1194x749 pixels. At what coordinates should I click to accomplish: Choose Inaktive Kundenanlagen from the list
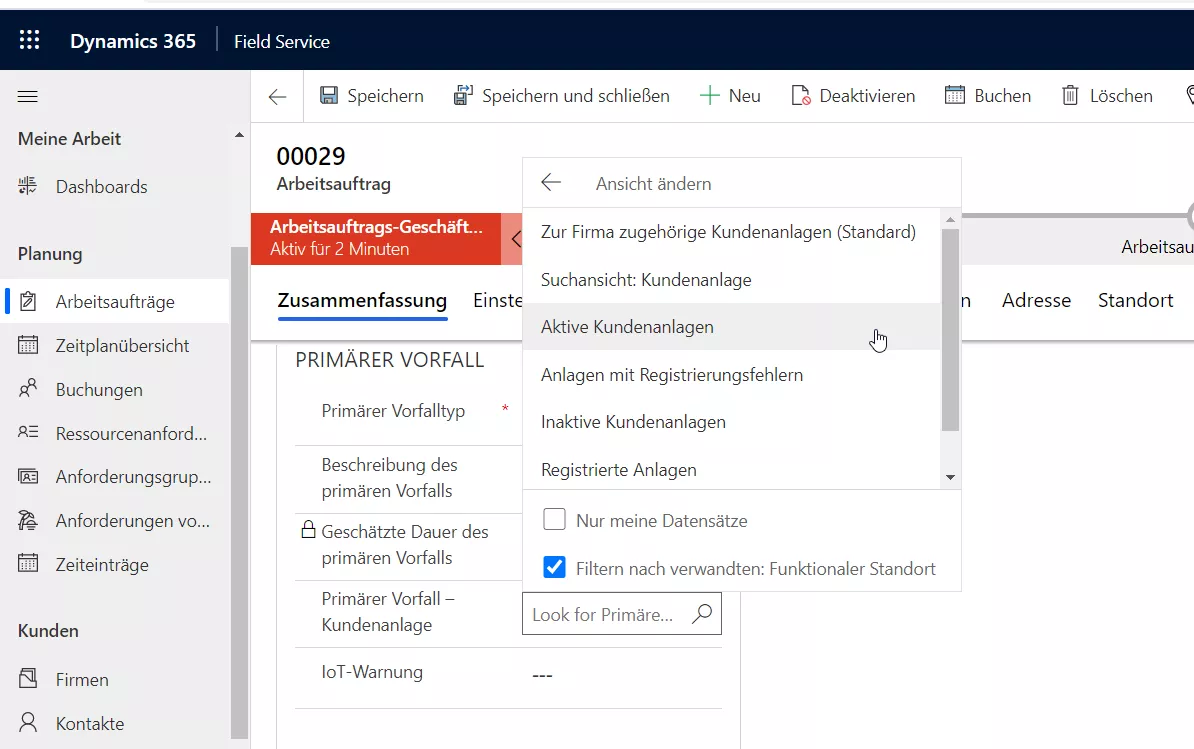[633, 422]
